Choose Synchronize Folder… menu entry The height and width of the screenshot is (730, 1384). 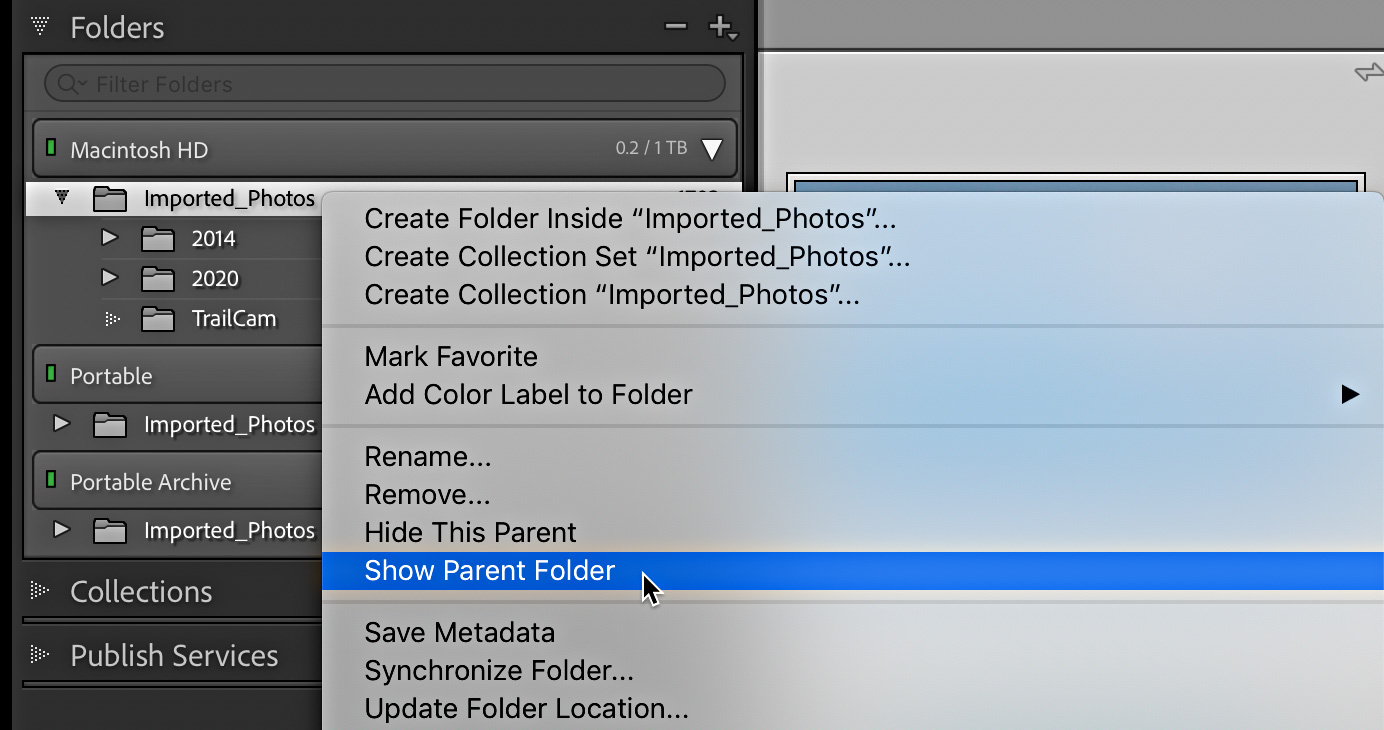(x=499, y=671)
